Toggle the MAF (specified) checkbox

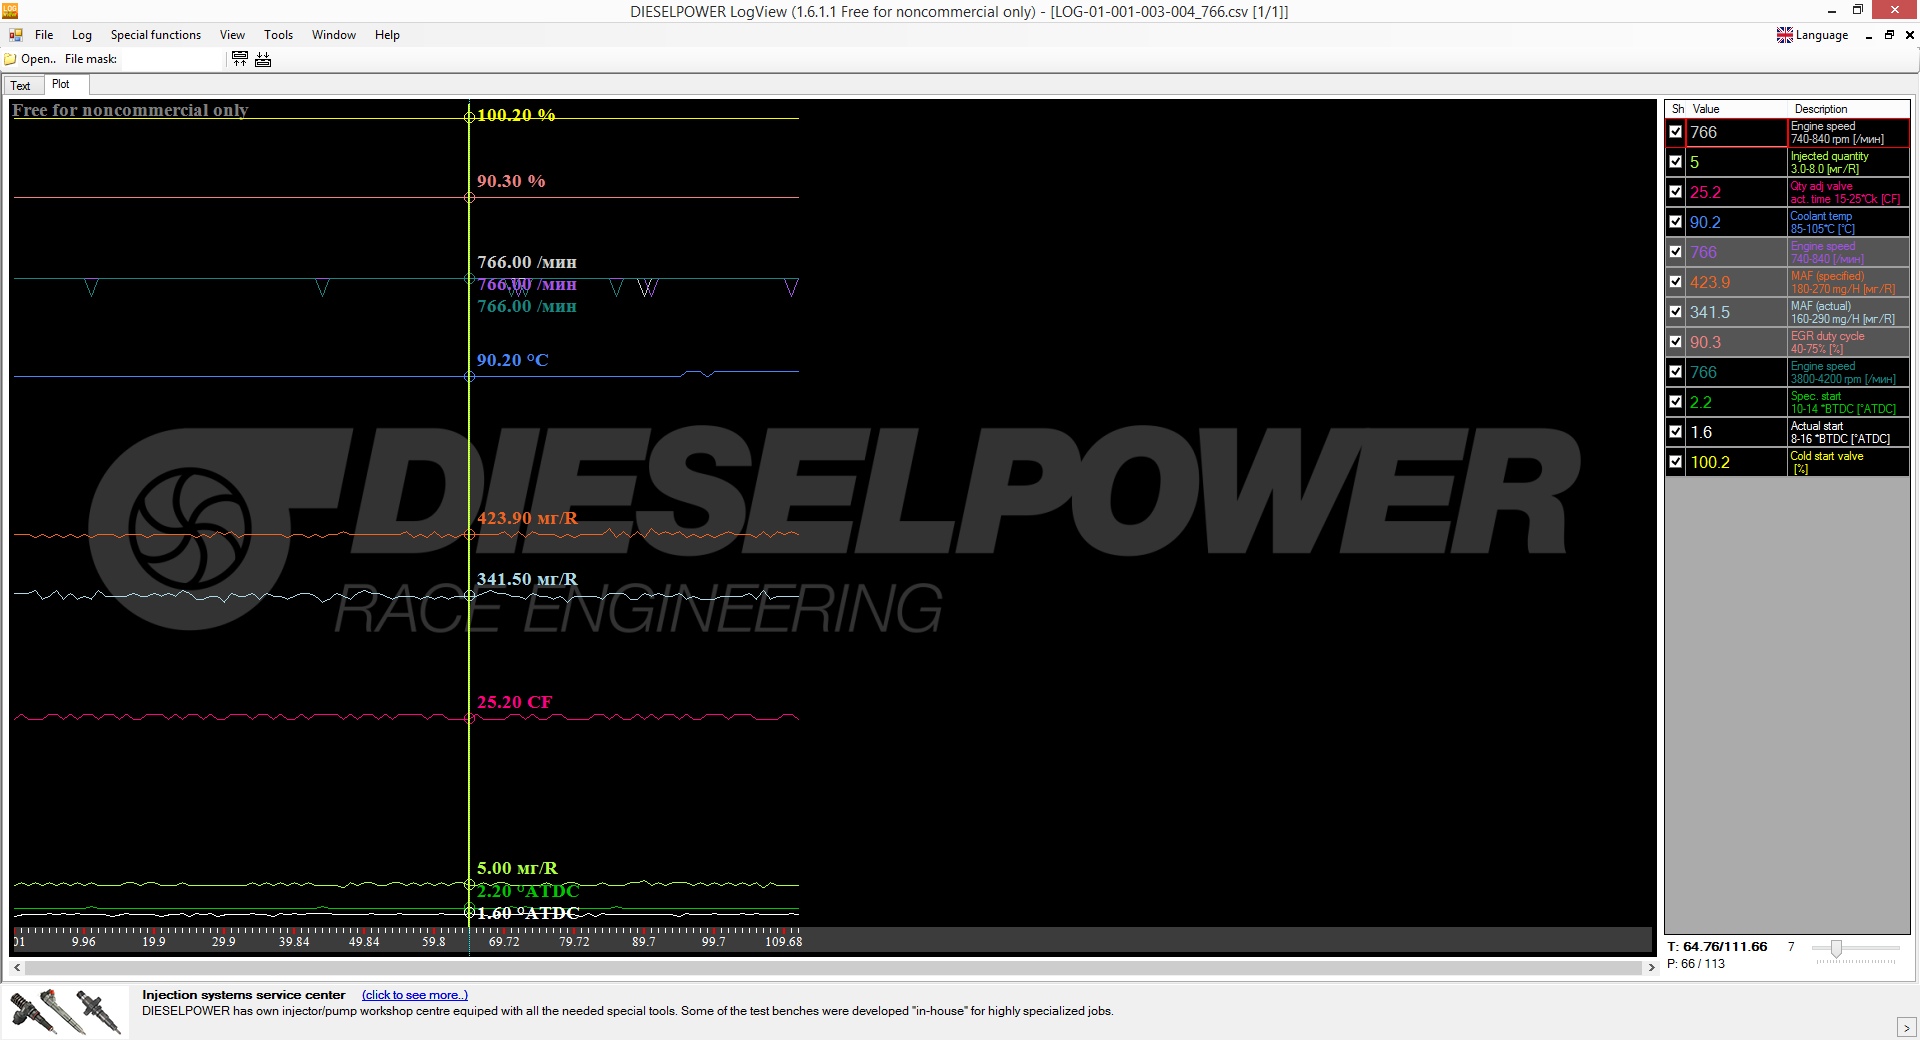click(x=1676, y=282)
